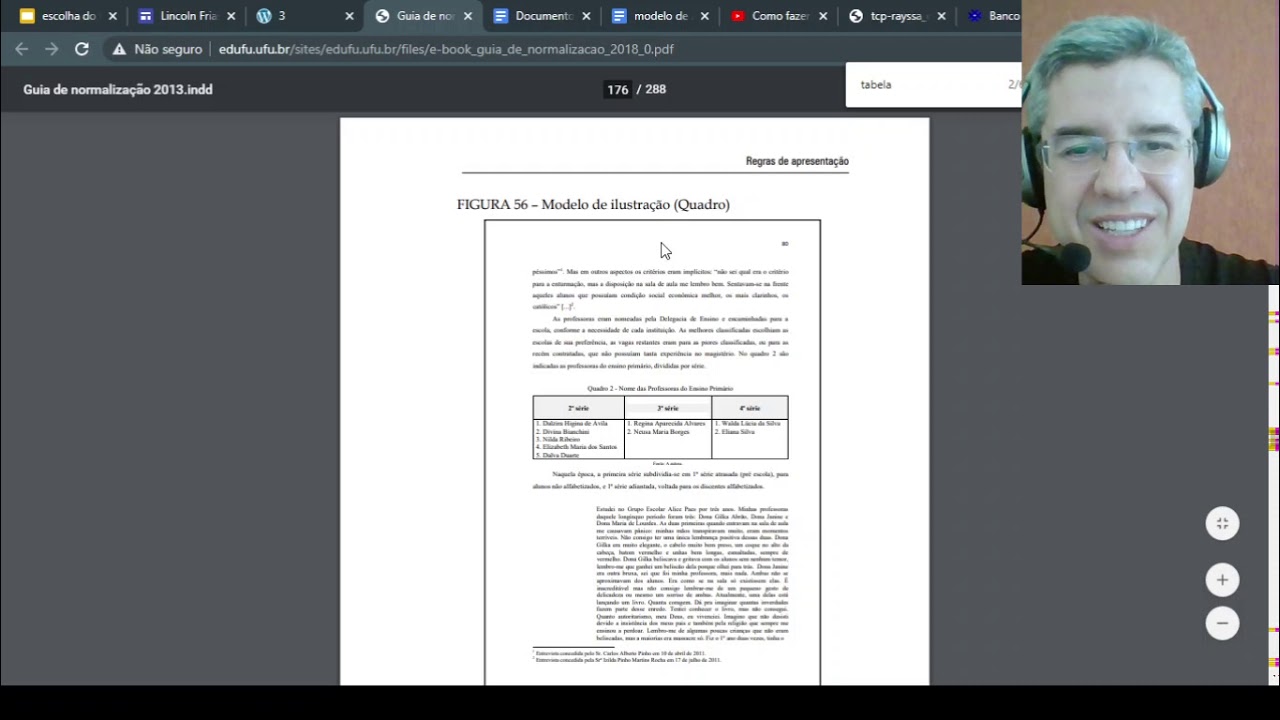Close the 'Como fazer' YouTube tab
1280x720 pixels.
click(823, 16)
